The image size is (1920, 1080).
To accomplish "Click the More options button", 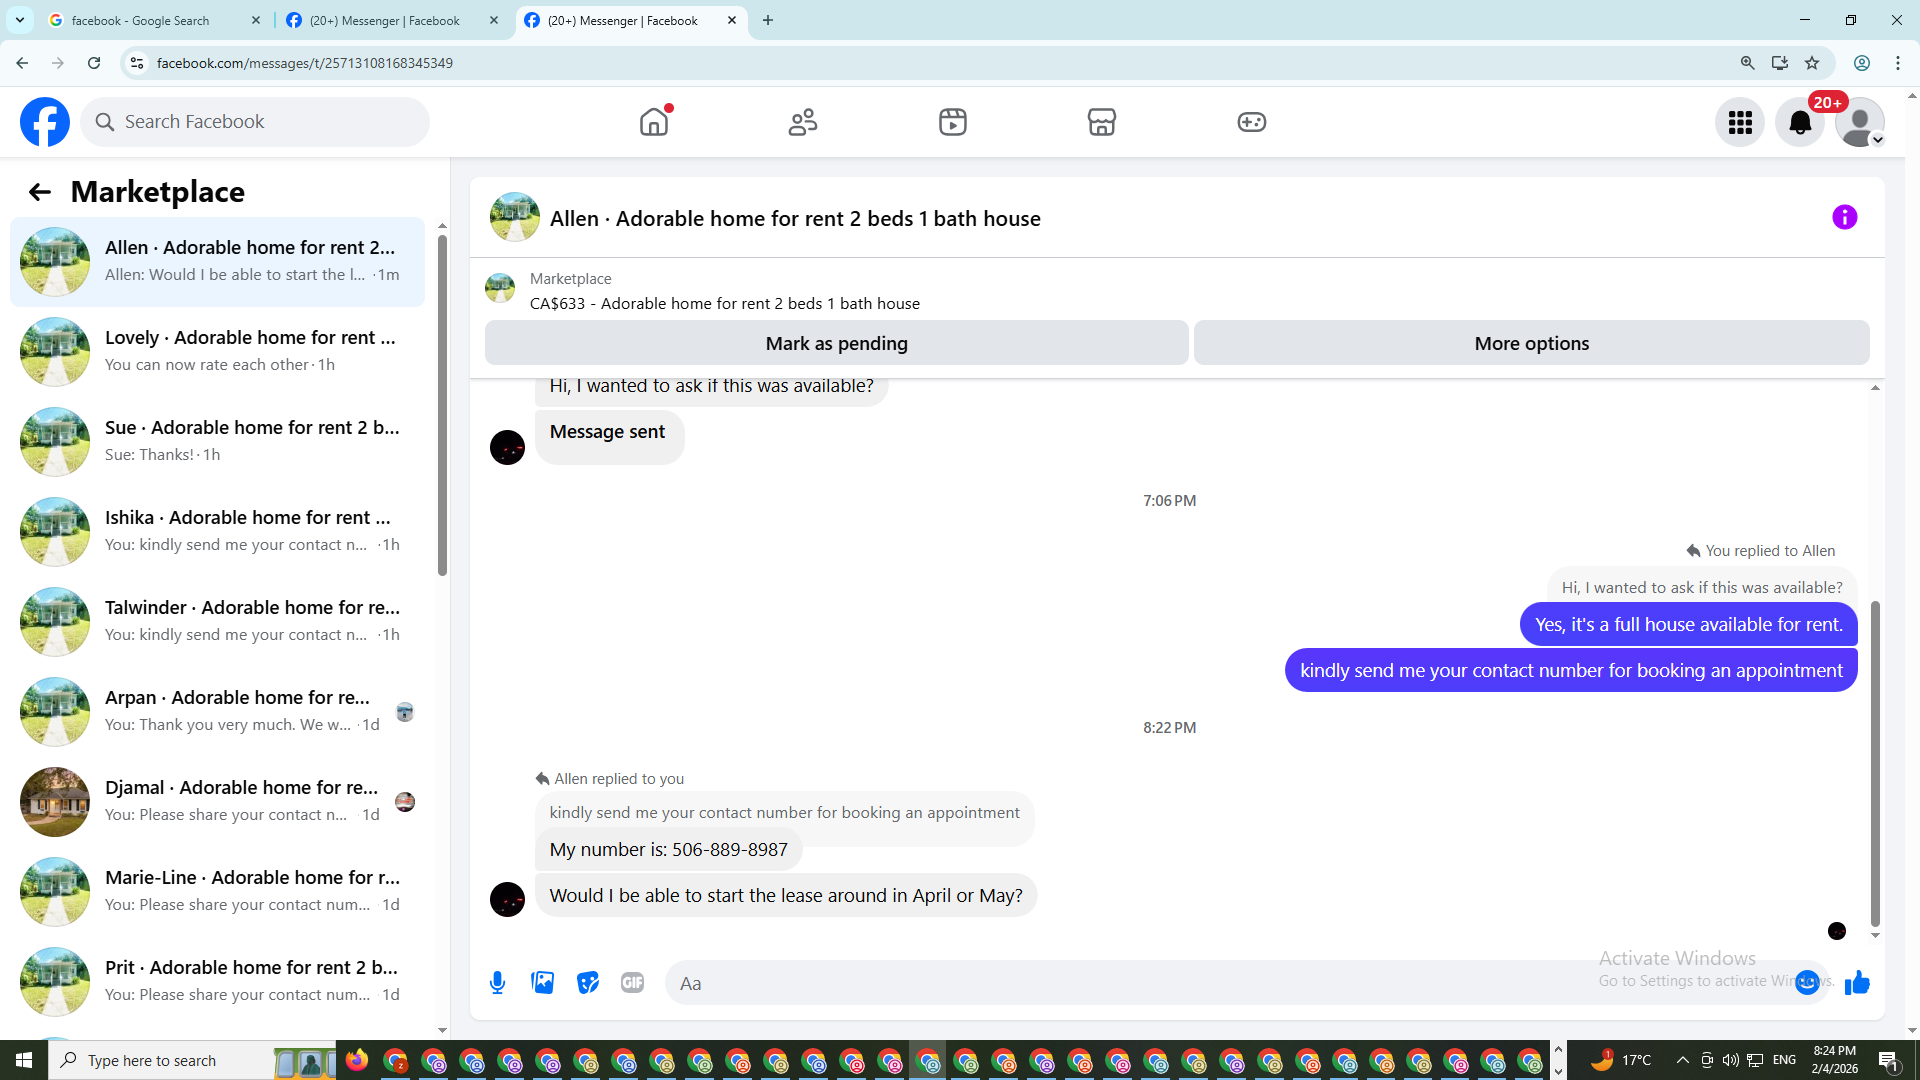I will point(1531,343).
